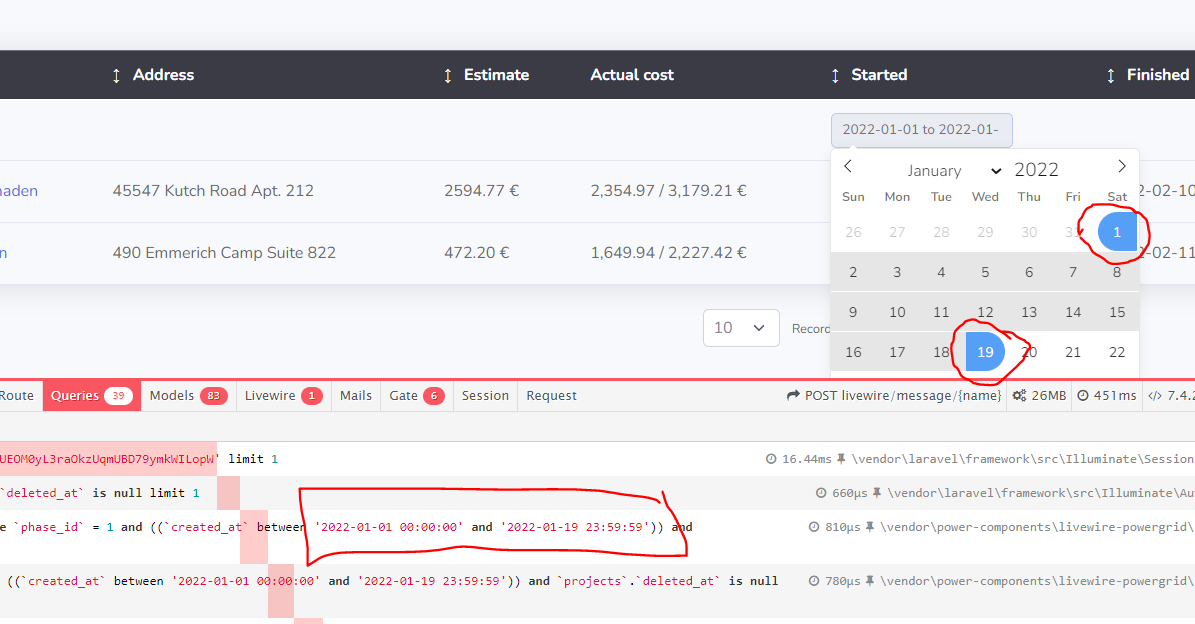The height and width of the screenshot is (624, 1195).
Task: Switch to the Models tab
Action: [x=186, y=395]
